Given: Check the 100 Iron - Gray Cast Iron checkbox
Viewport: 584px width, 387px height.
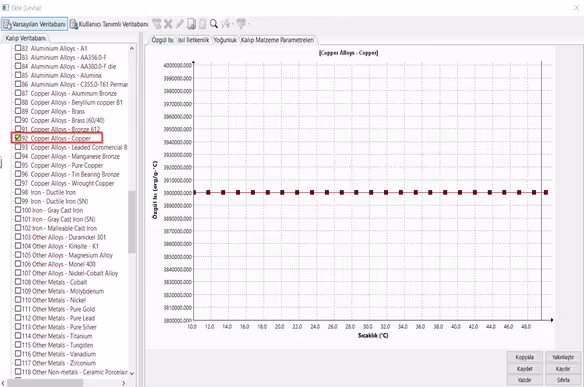Looking at the screenshot, I should (18, 210).
